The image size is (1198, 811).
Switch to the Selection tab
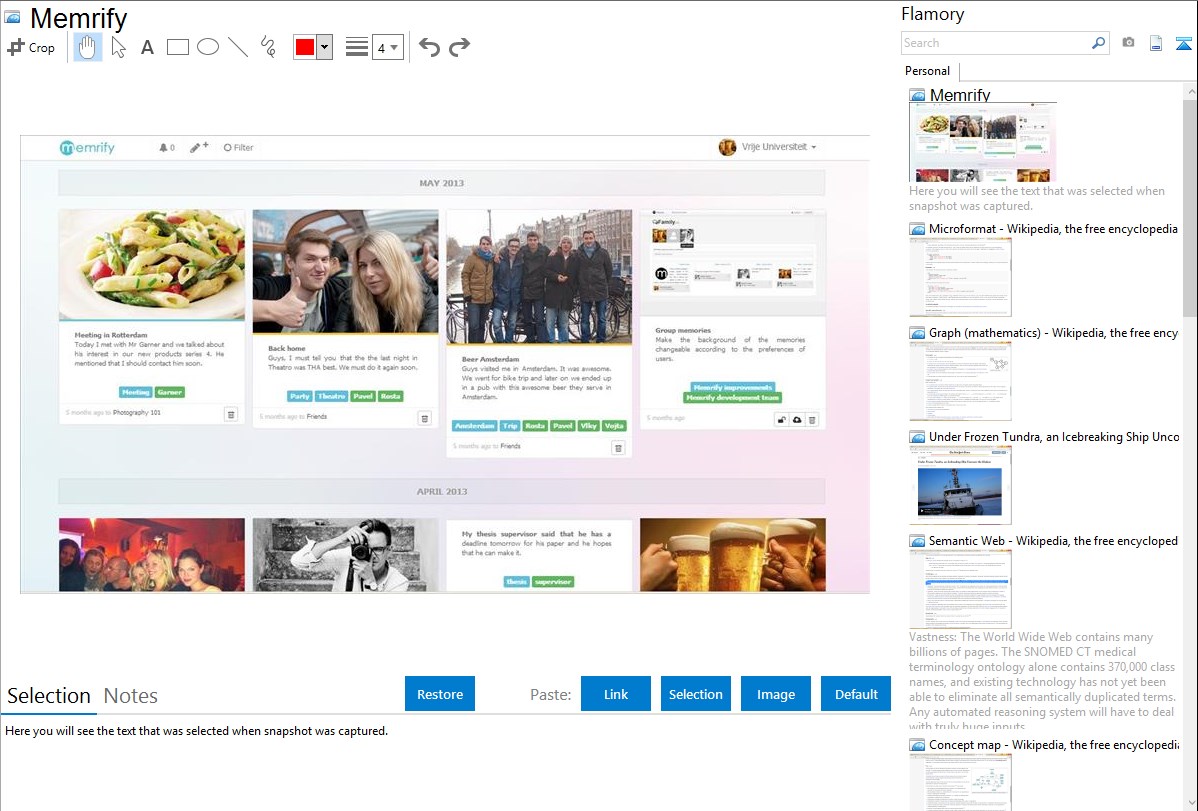[x=49, y=696]
